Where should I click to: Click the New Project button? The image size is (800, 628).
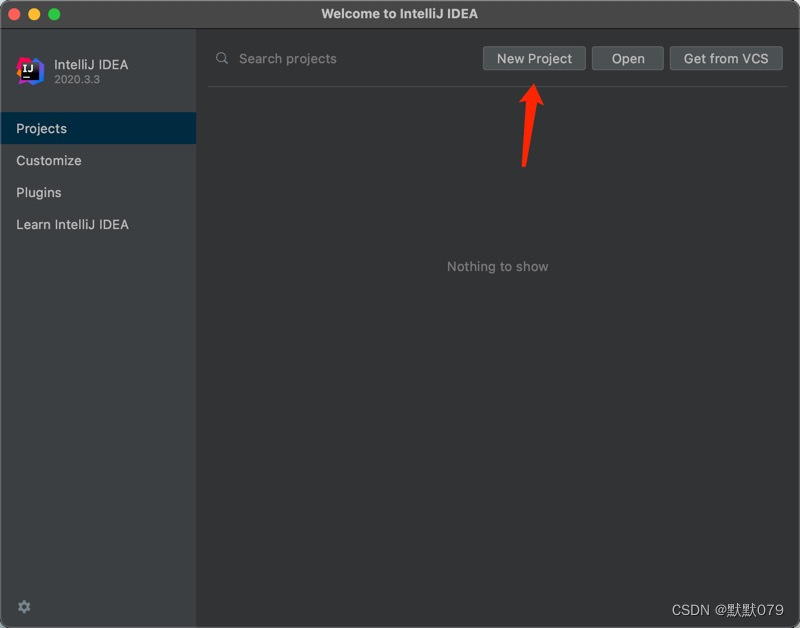click(534, 59)
